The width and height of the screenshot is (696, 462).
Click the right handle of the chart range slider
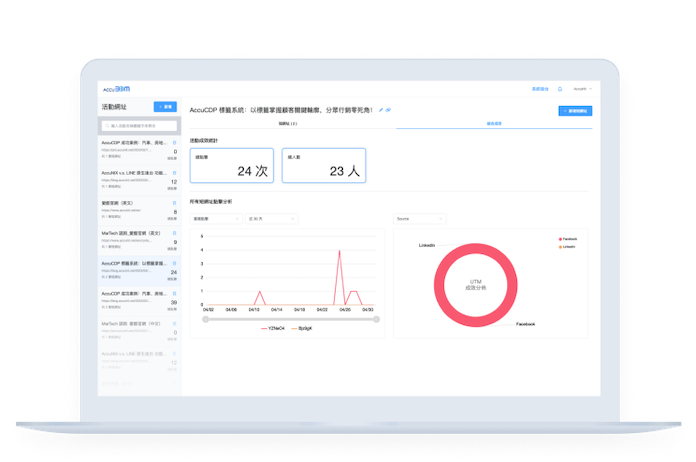coord(376,319)
